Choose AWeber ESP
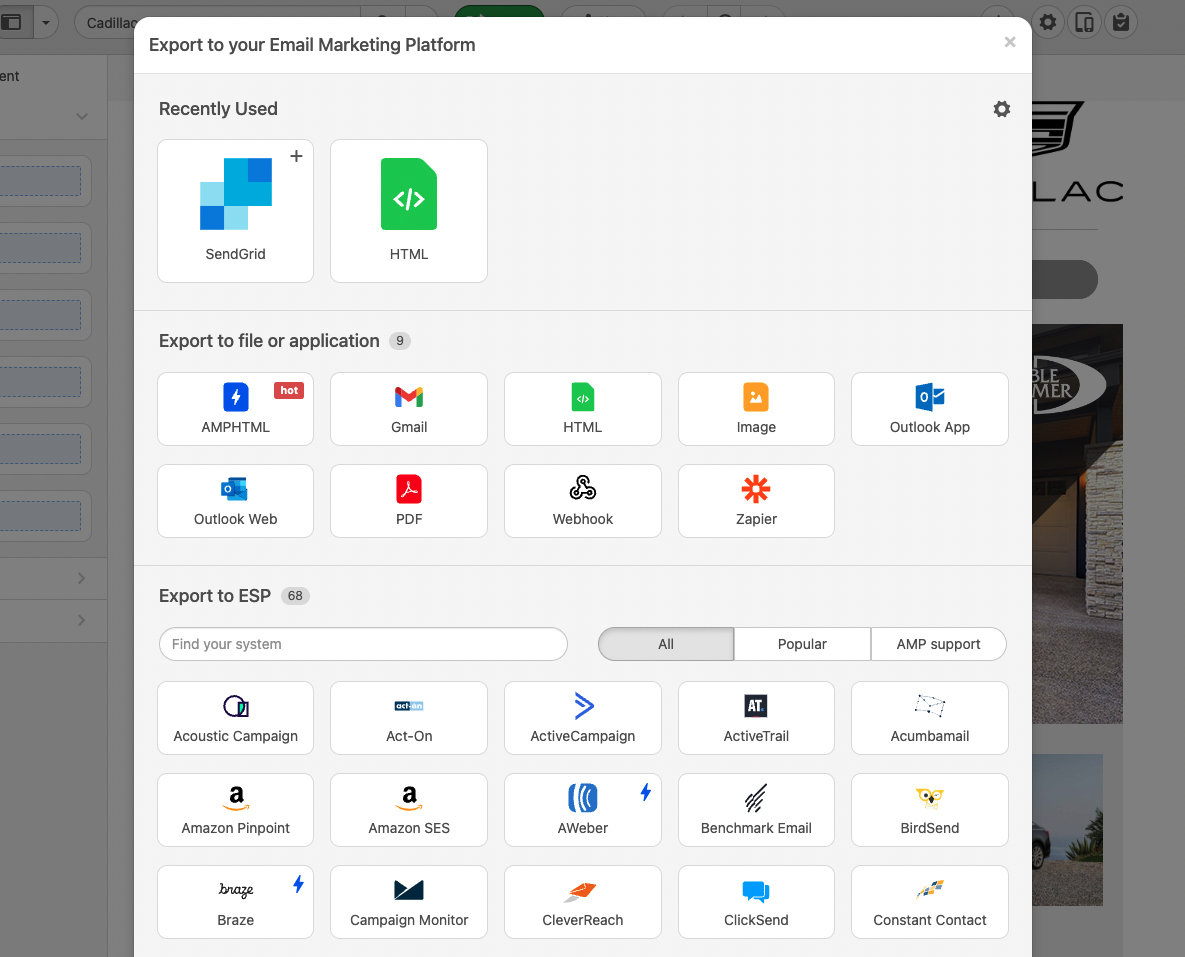The image size is (1185, 957). tap(583, 810)
